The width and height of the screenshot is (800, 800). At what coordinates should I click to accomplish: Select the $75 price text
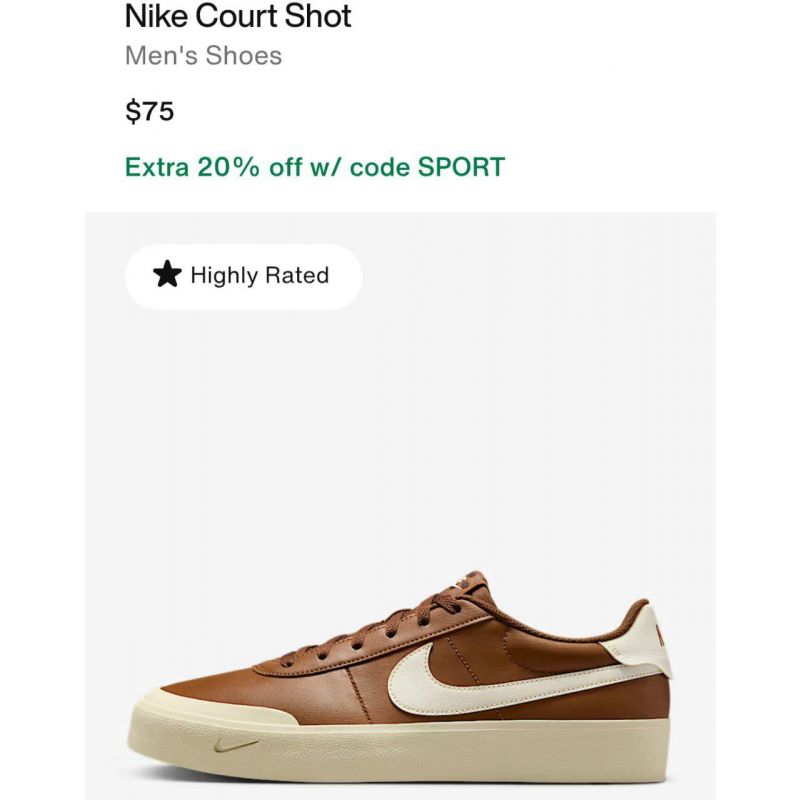tap(149, 111)
